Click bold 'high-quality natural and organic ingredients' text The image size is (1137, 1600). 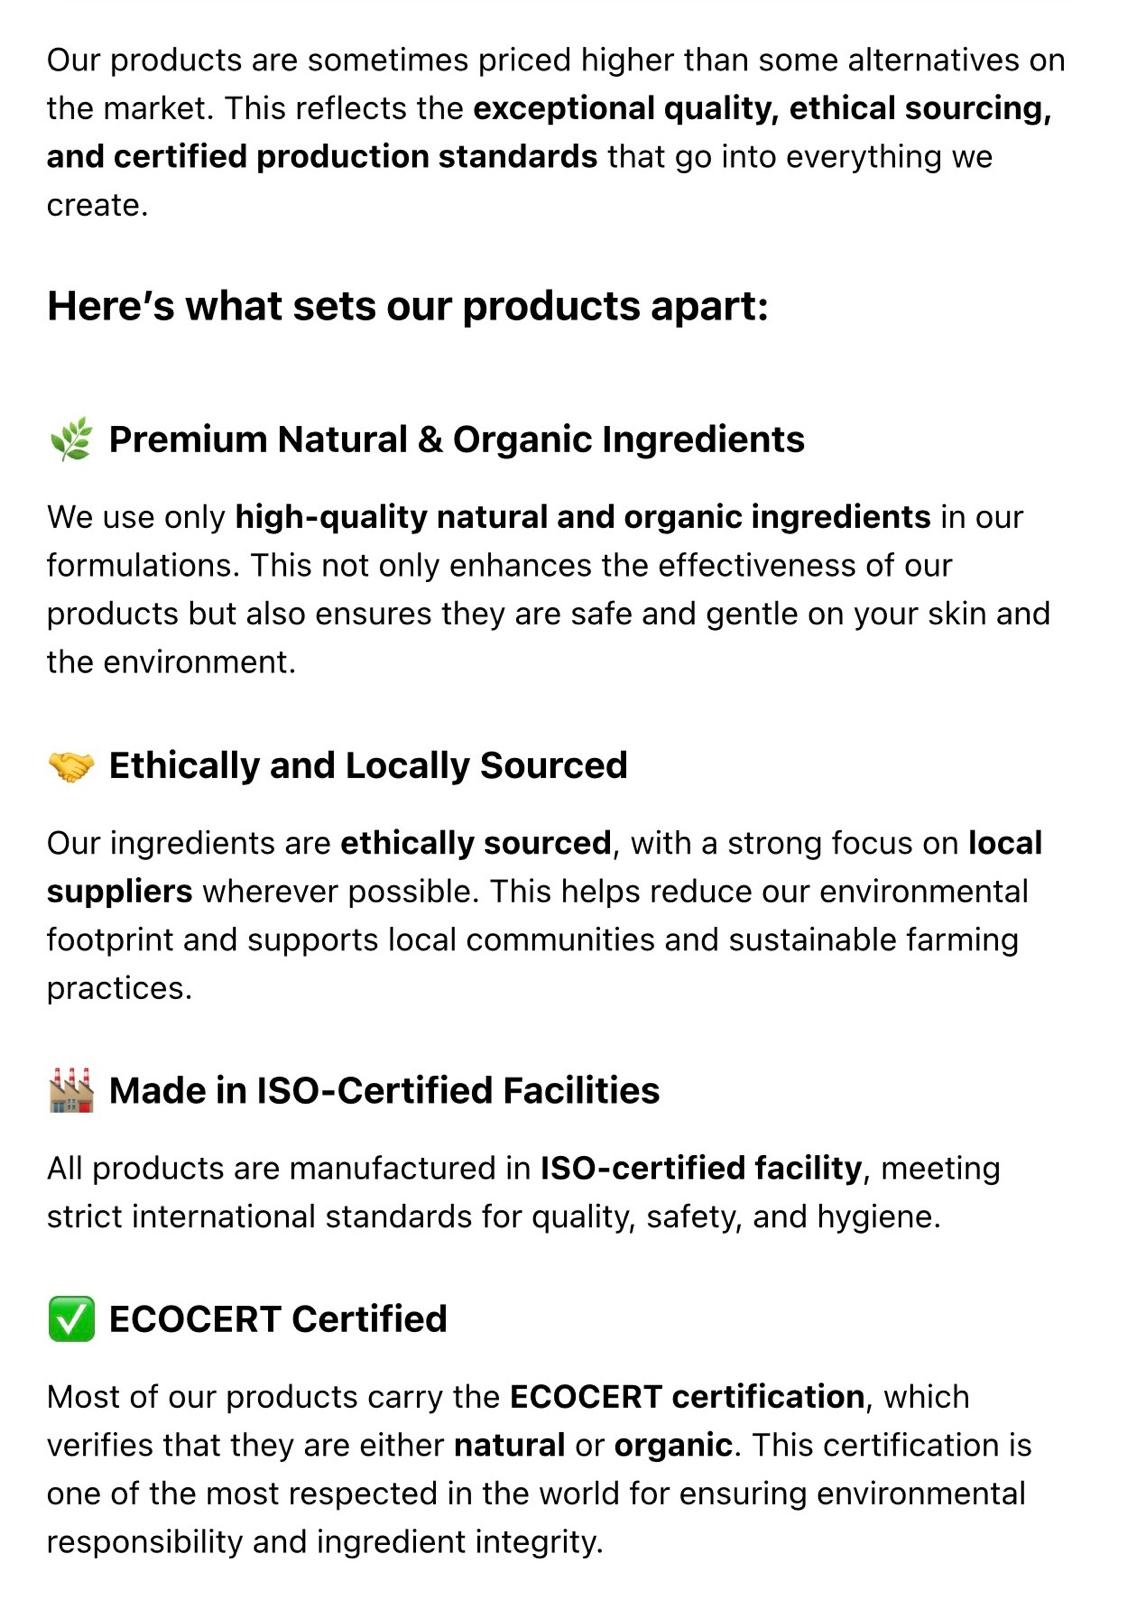pyautogui.click(x=583, y=517)
